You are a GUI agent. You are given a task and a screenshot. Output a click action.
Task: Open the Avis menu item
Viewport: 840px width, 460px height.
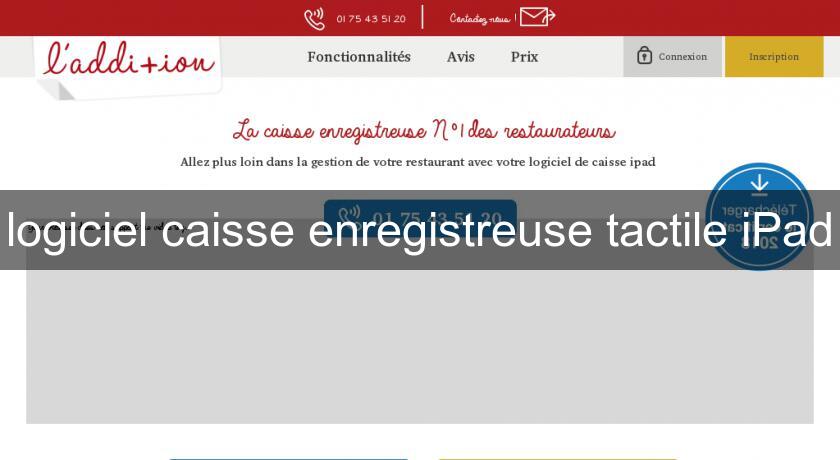click(461, 57)
